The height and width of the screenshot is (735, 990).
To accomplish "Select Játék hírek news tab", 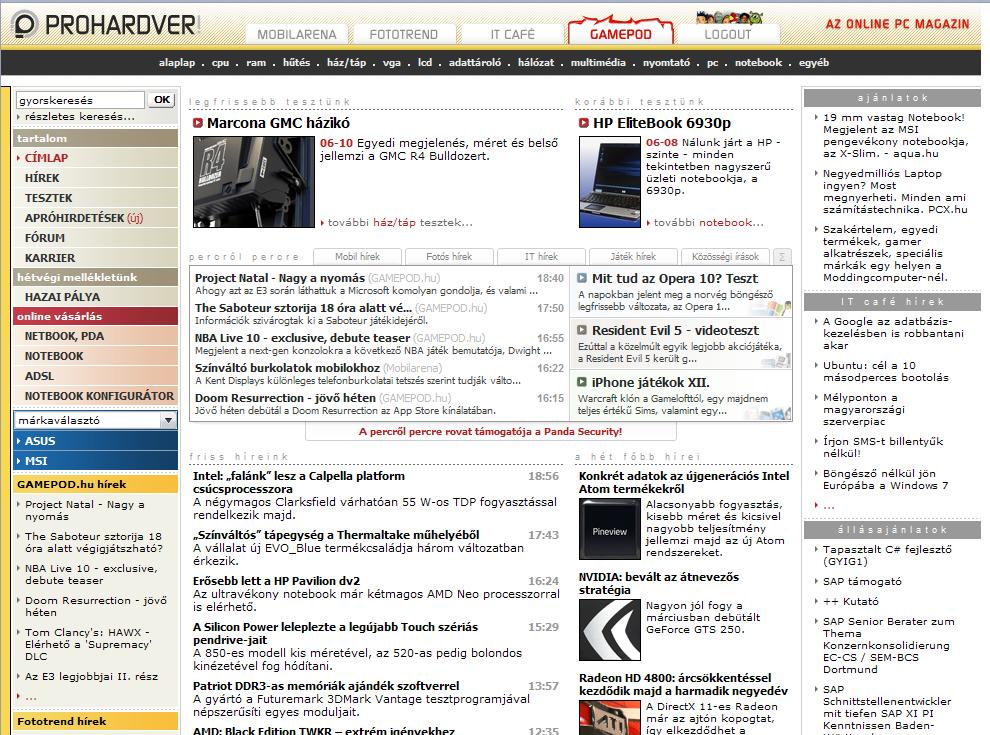I will (x=633, y=256).
